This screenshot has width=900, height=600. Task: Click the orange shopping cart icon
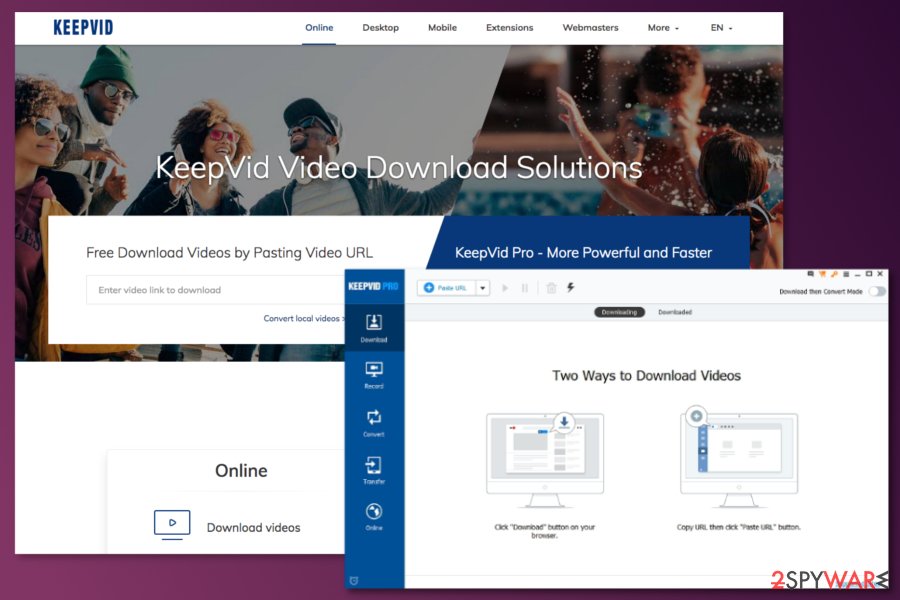[822, 274]
